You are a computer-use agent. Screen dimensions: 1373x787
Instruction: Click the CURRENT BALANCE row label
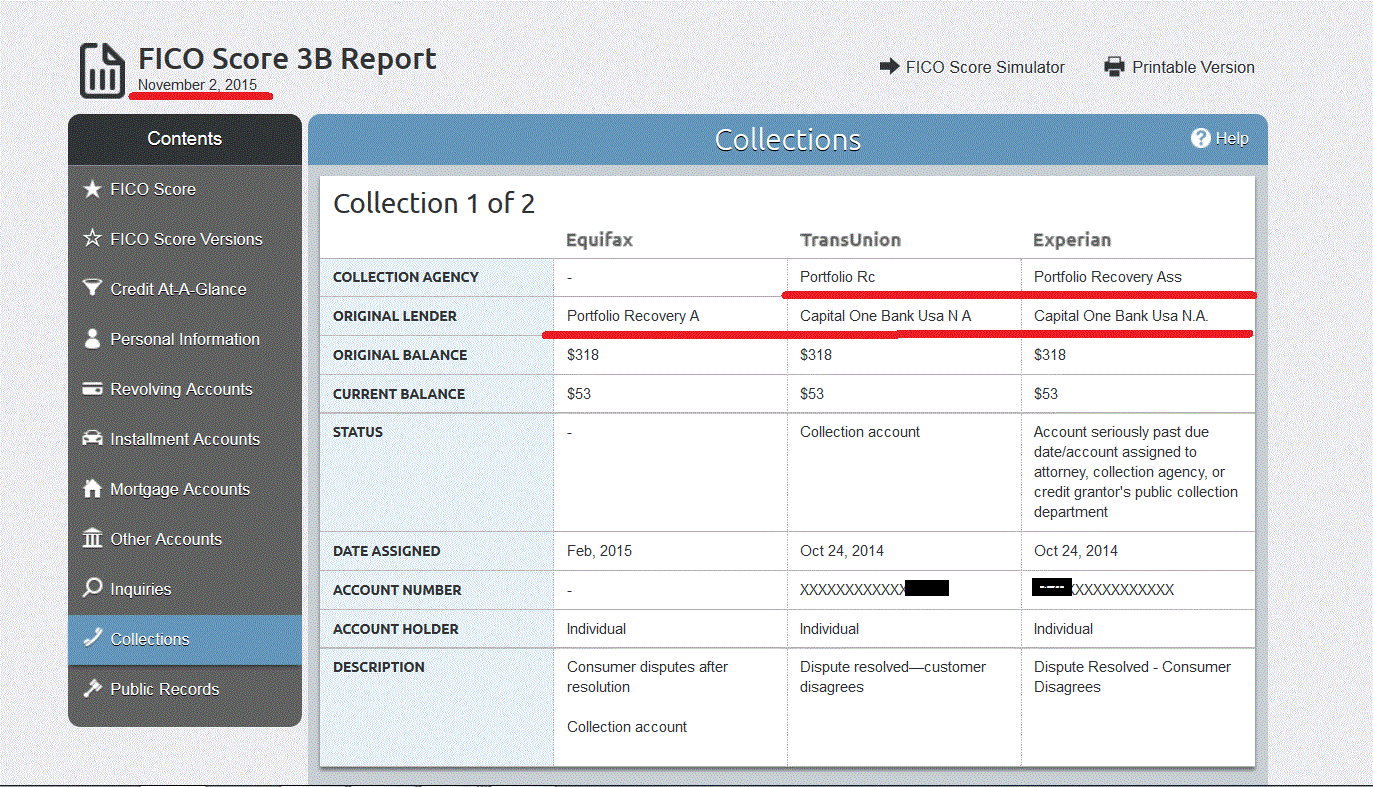[399, 394]
